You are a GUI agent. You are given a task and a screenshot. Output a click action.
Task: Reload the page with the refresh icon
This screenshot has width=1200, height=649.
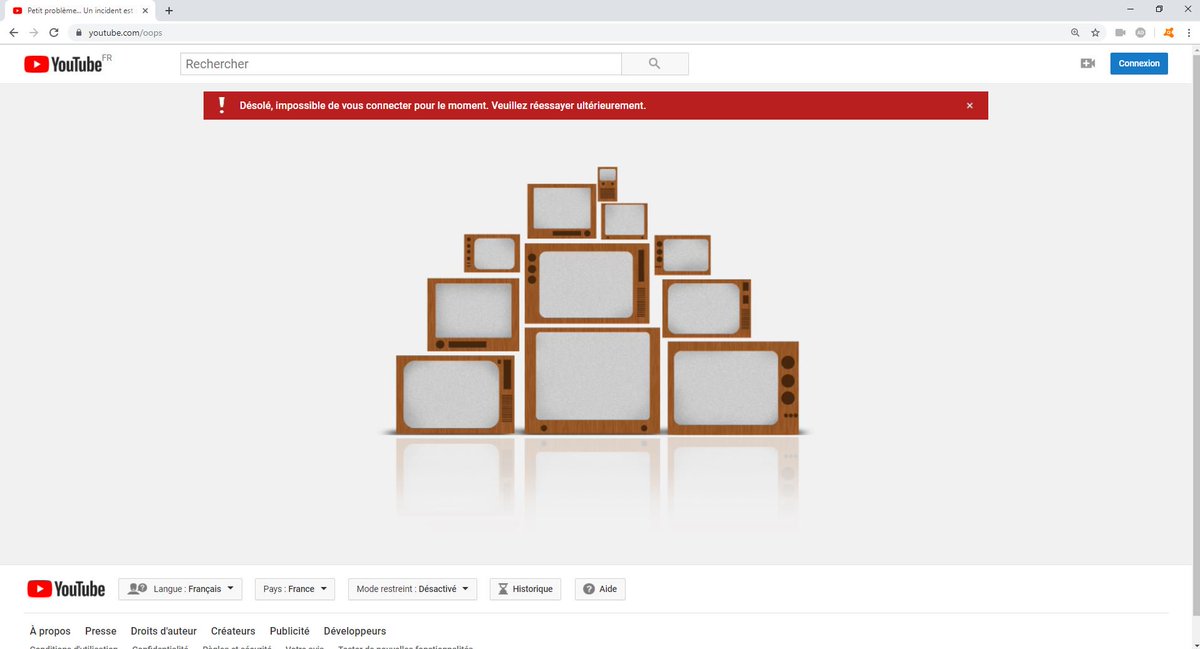tap(54, 32)
